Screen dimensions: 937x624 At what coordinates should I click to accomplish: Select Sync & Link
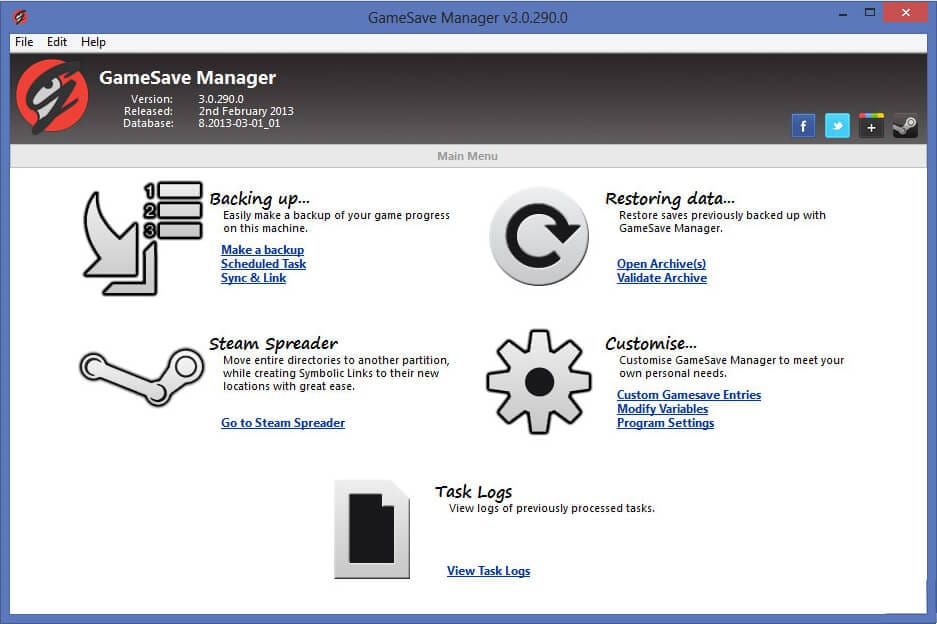coord(253,277)
